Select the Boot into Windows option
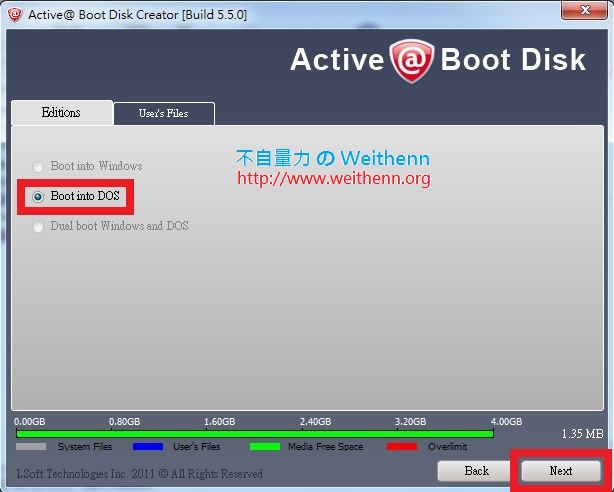The height and width of the screenshot is (492, 614). [x=38, y=167]
